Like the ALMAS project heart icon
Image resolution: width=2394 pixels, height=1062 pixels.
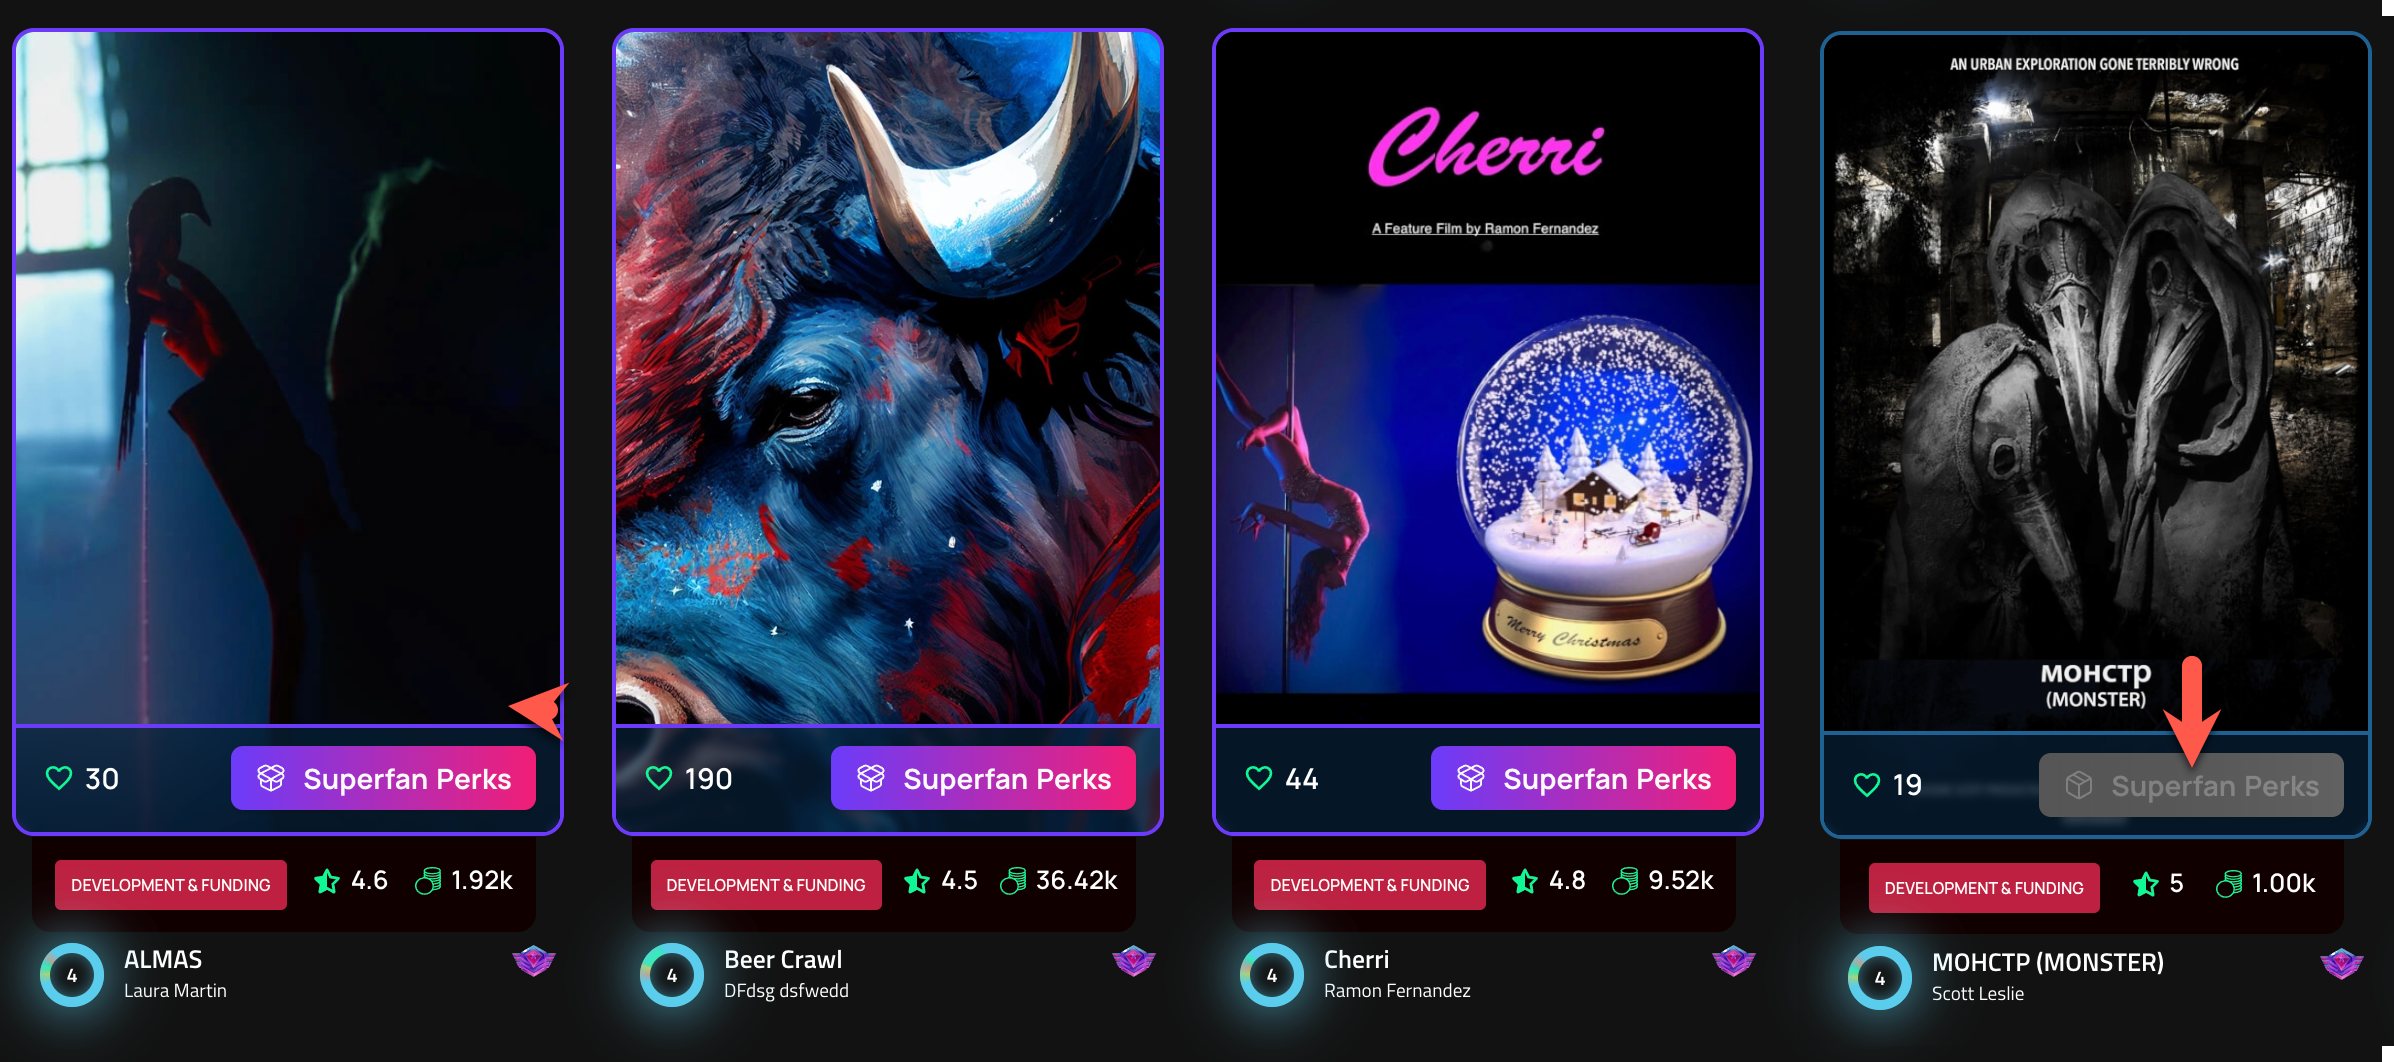point(59,778)
